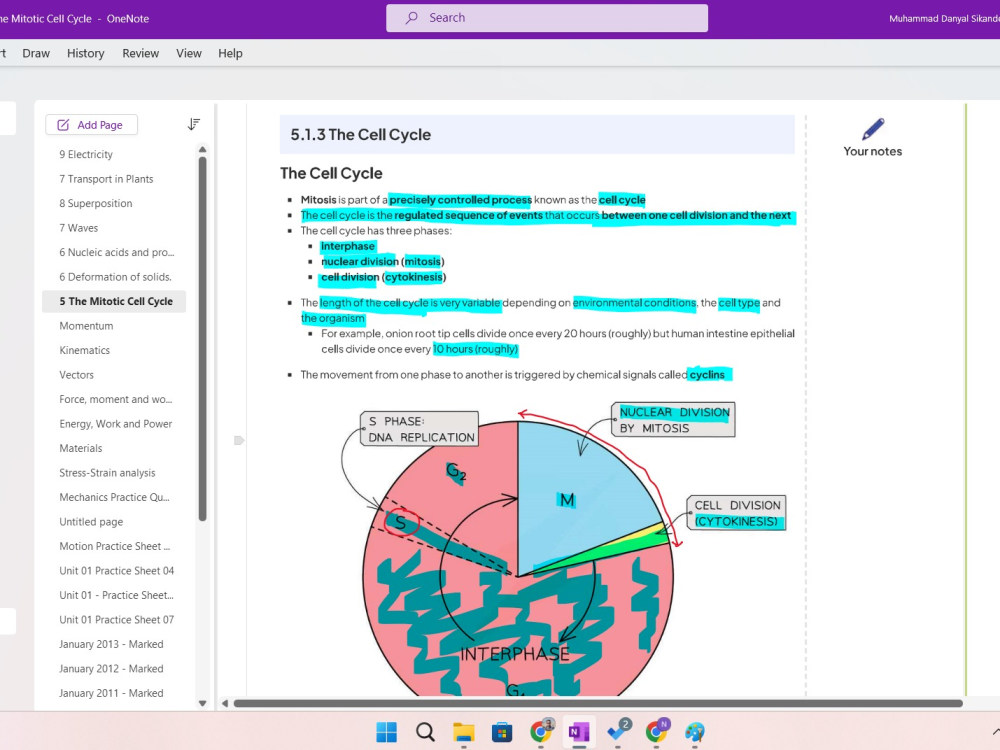This screenshot has width=1000, height=750.
Task: Open the Draw tab
Action: 36,54
